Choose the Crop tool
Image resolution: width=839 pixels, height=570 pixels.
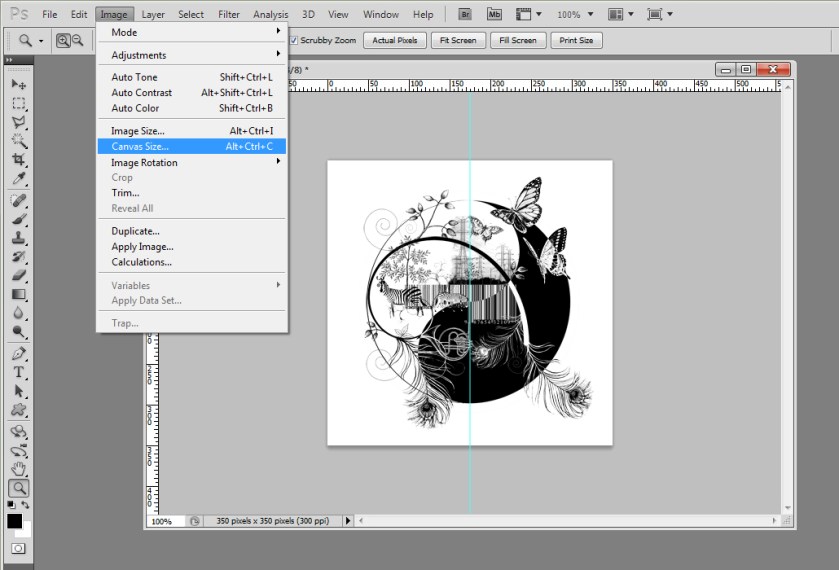point(19,160)
